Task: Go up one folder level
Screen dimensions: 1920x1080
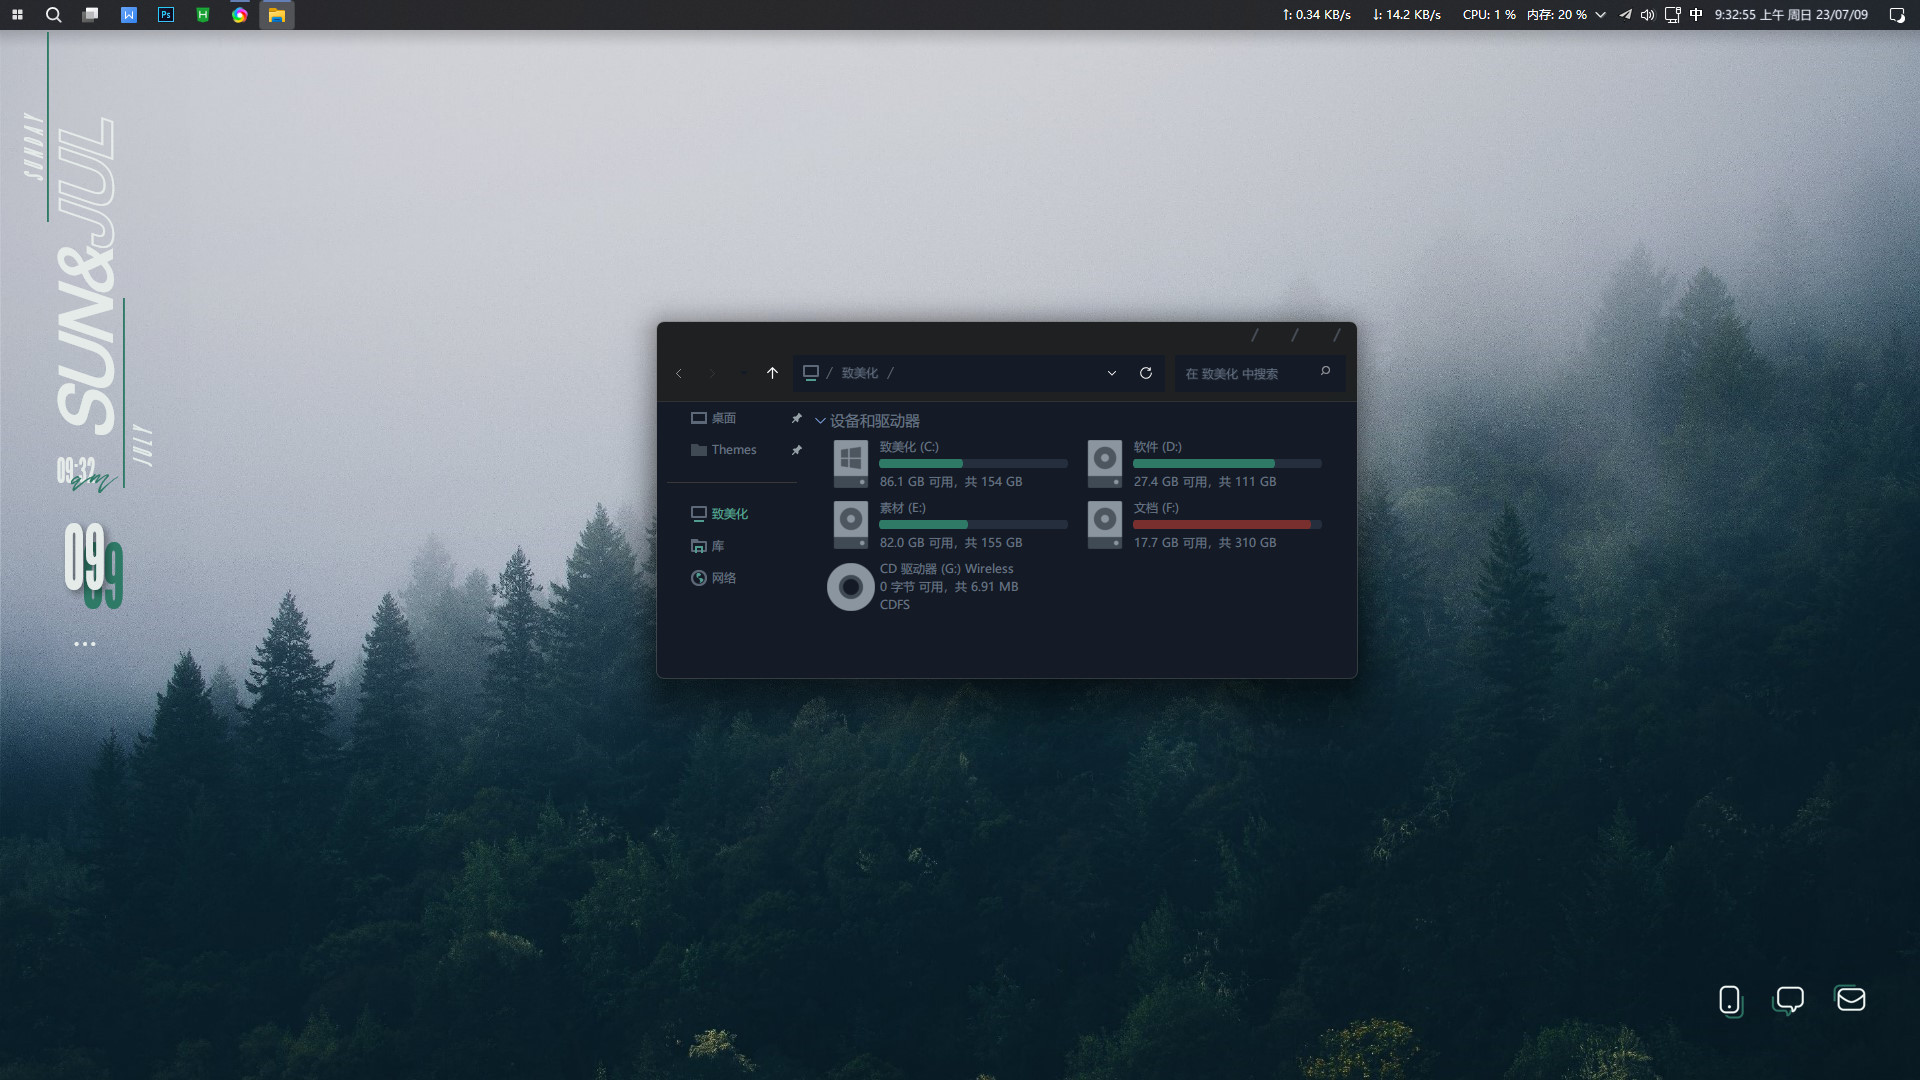Action: 772,373
